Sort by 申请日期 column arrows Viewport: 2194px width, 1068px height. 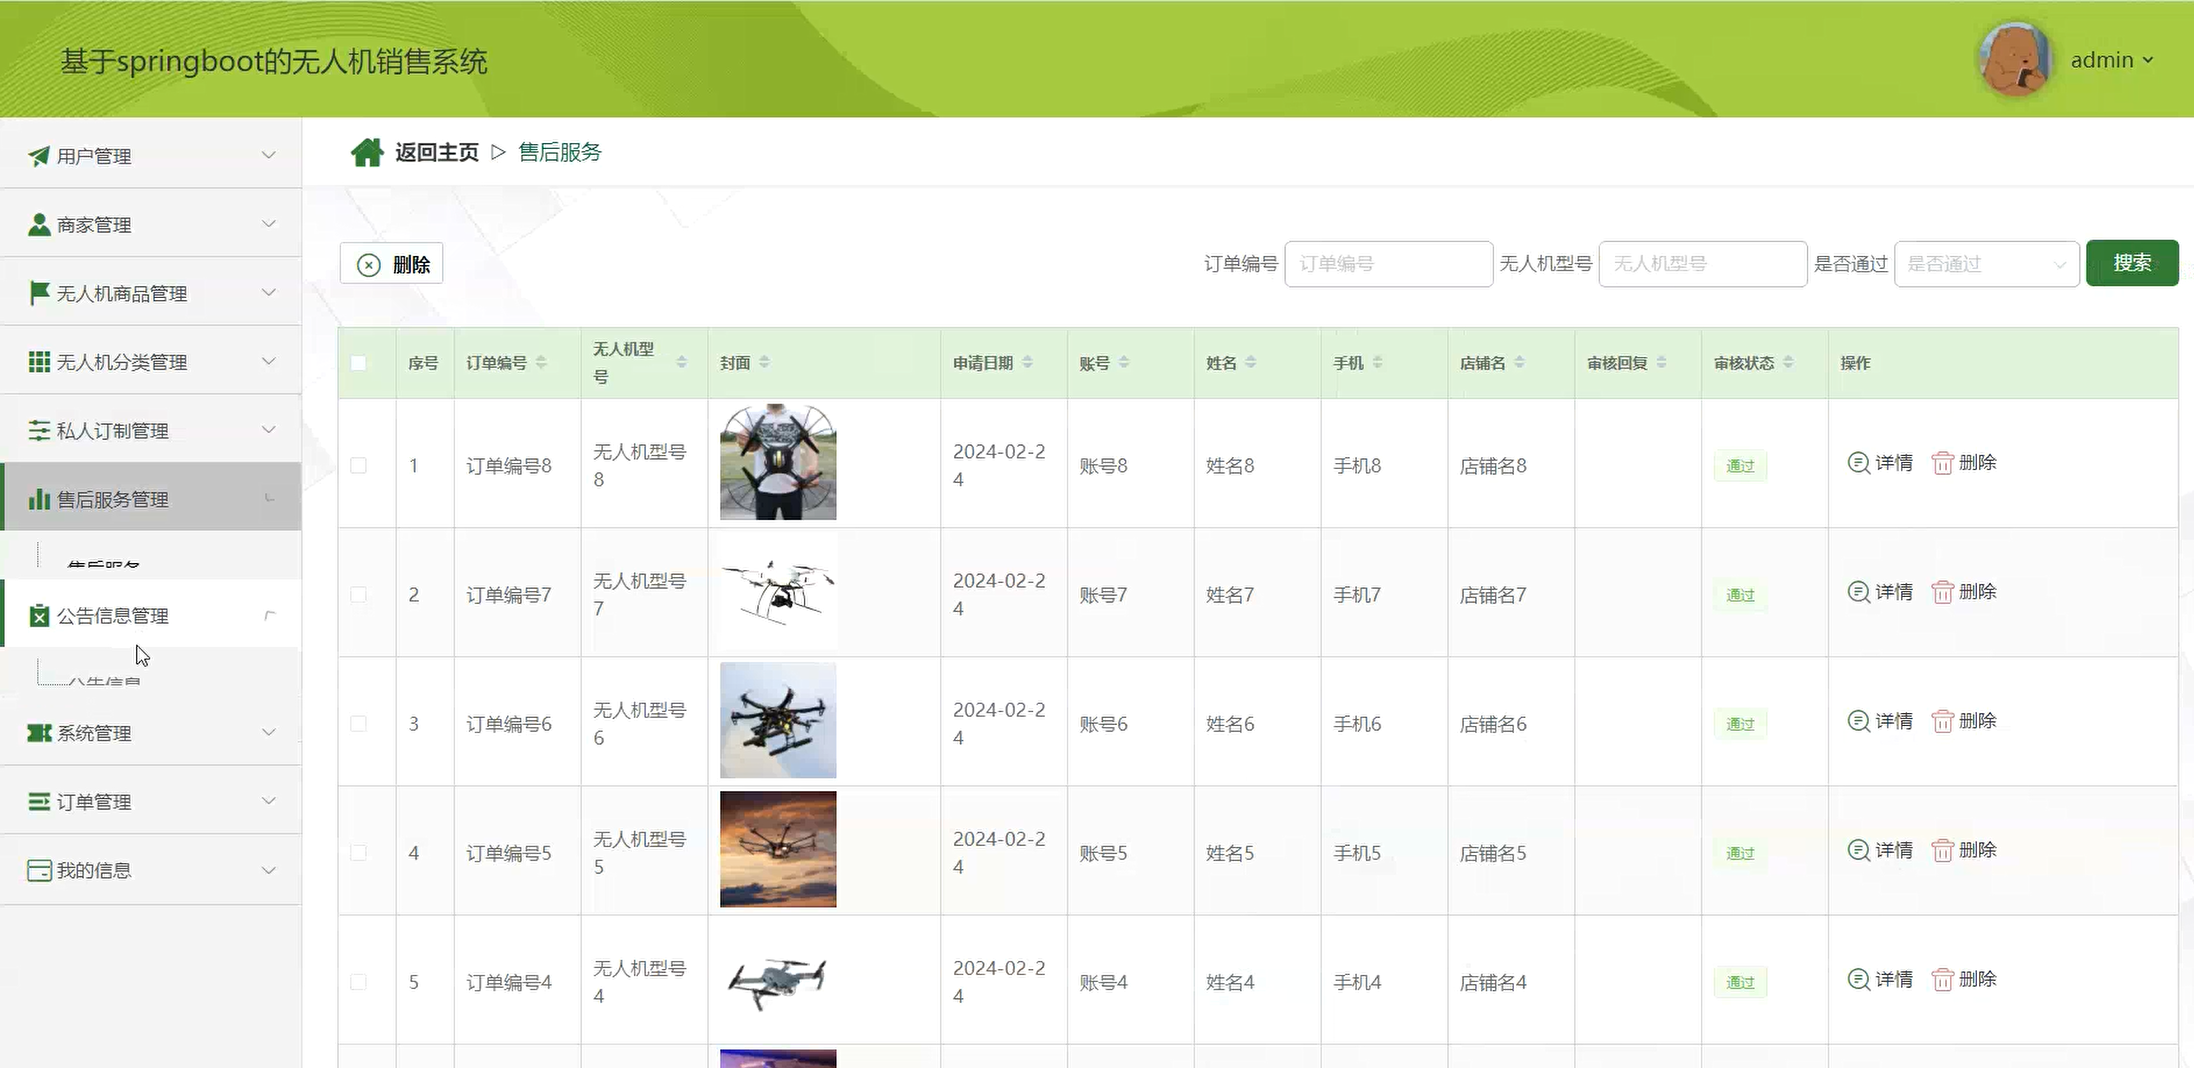click(1027, 362)
